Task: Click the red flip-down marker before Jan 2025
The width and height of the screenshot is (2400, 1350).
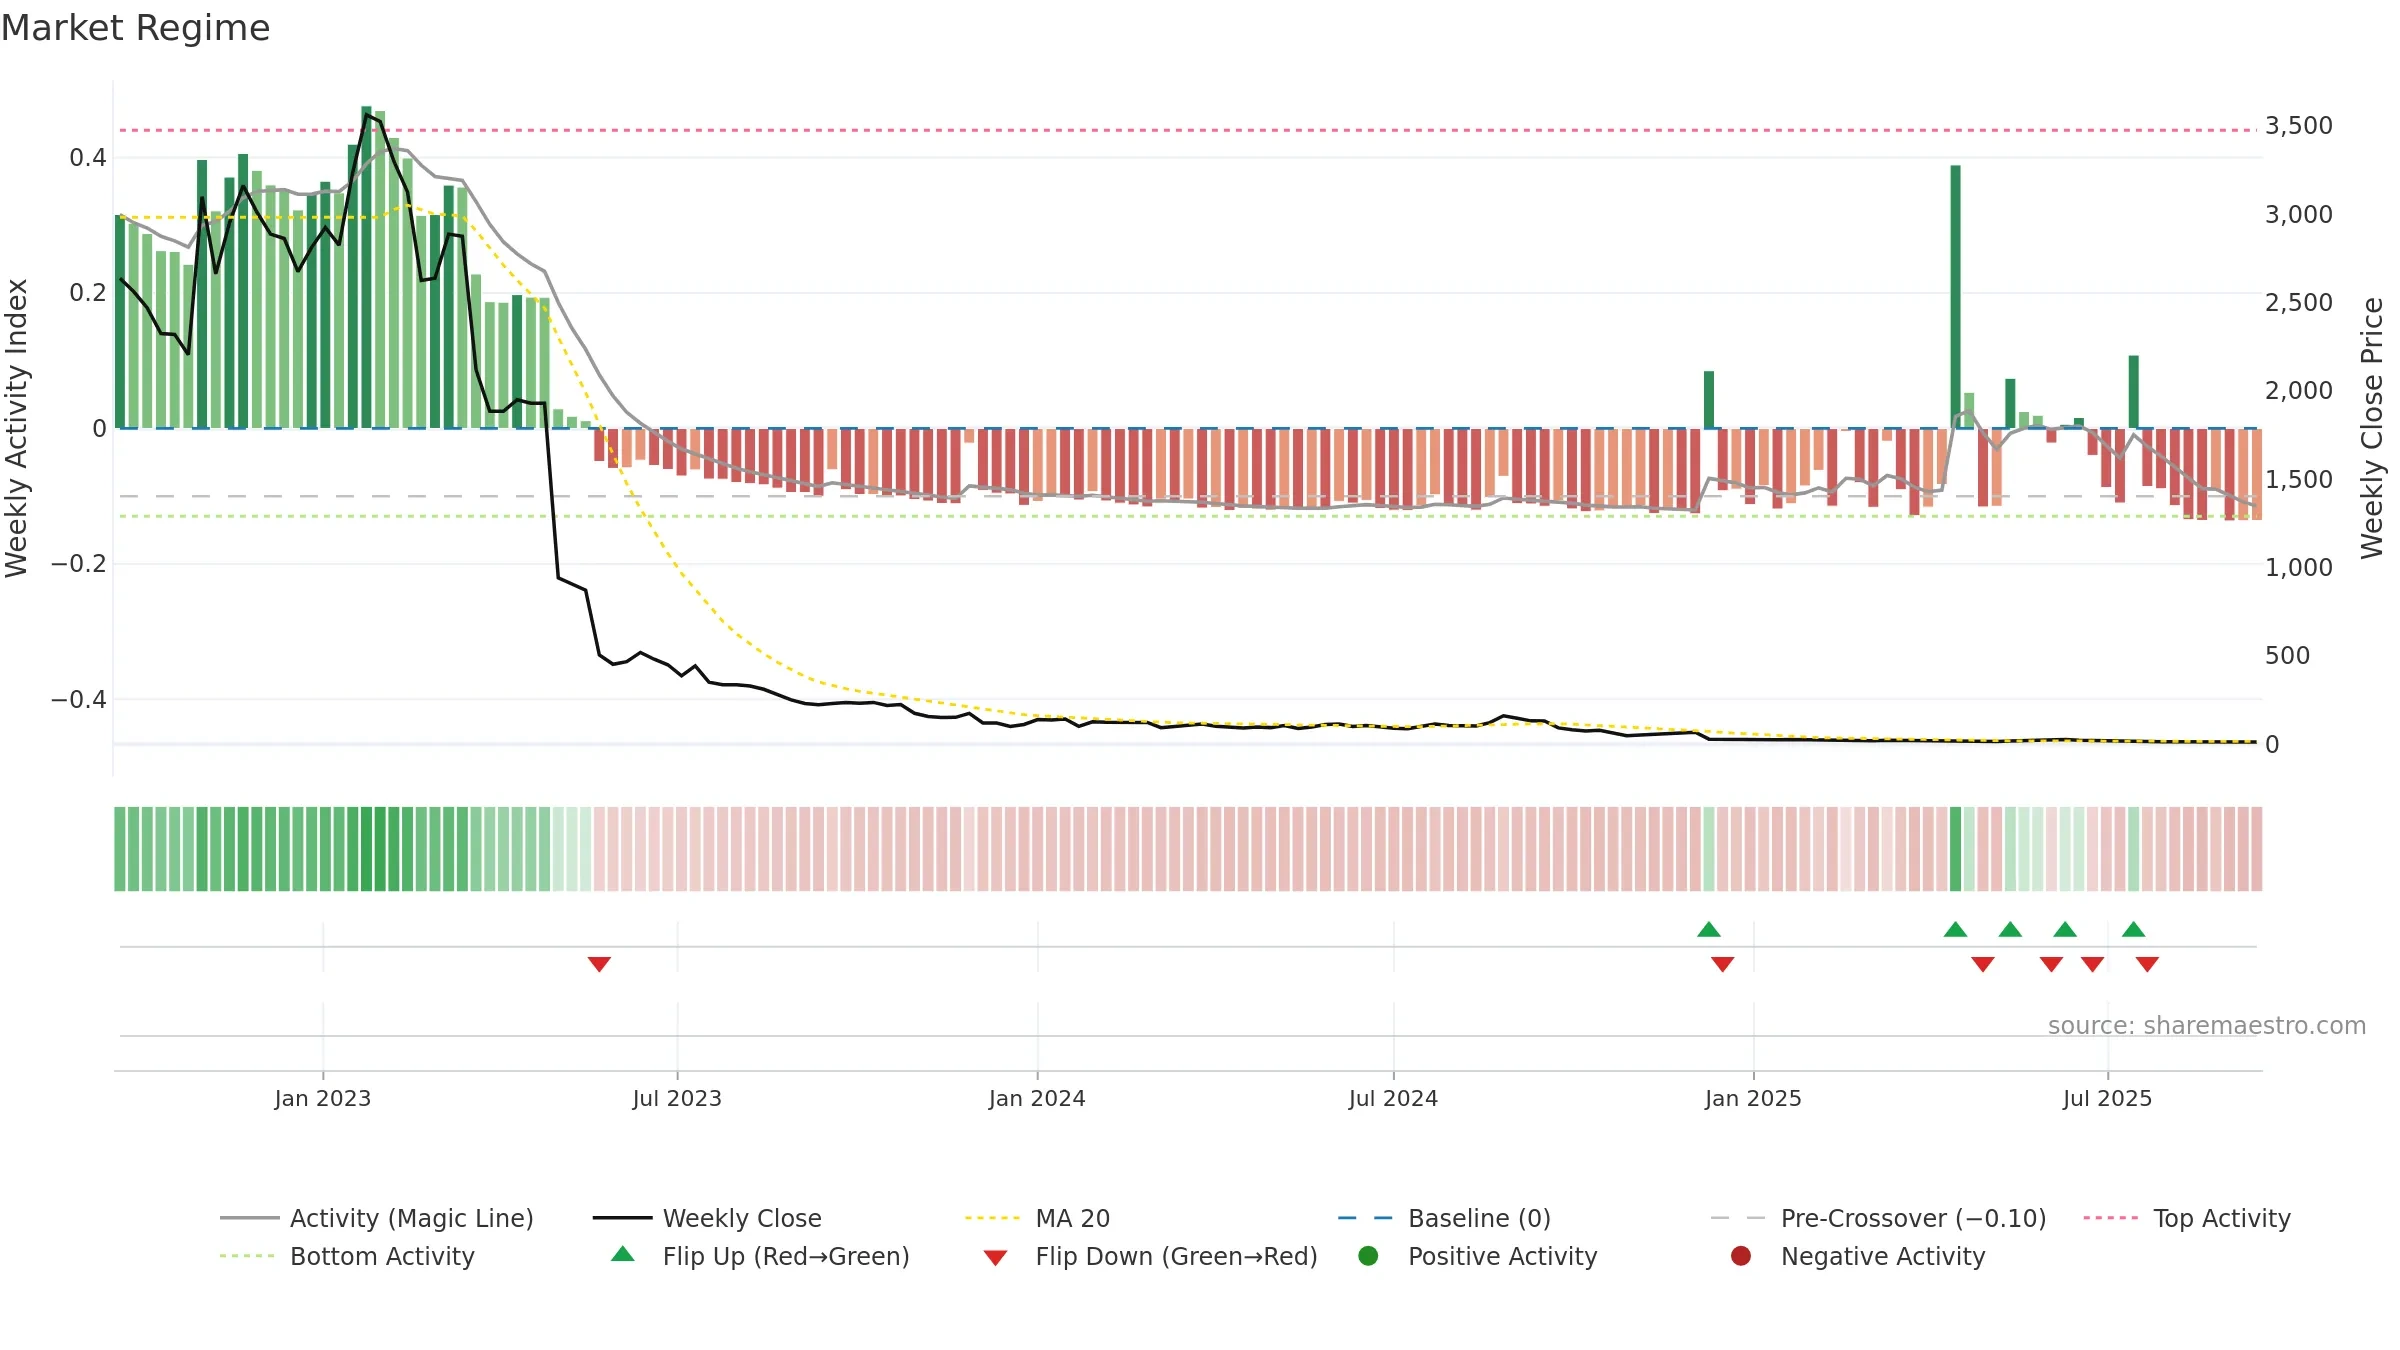Action: click(x=1722, y=964)
